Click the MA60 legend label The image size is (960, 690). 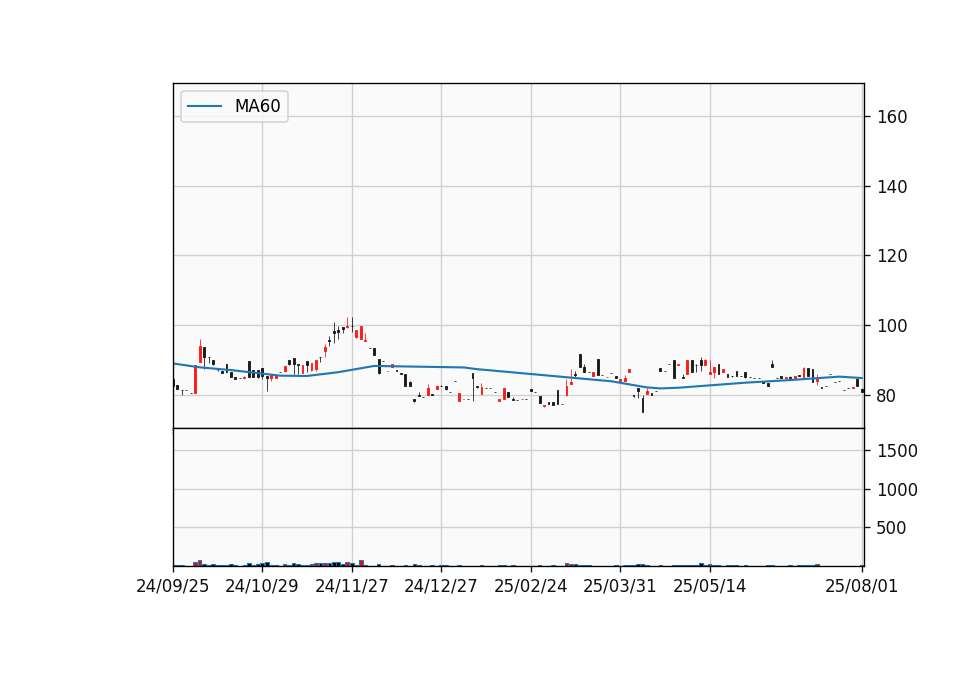click(257, 106)
